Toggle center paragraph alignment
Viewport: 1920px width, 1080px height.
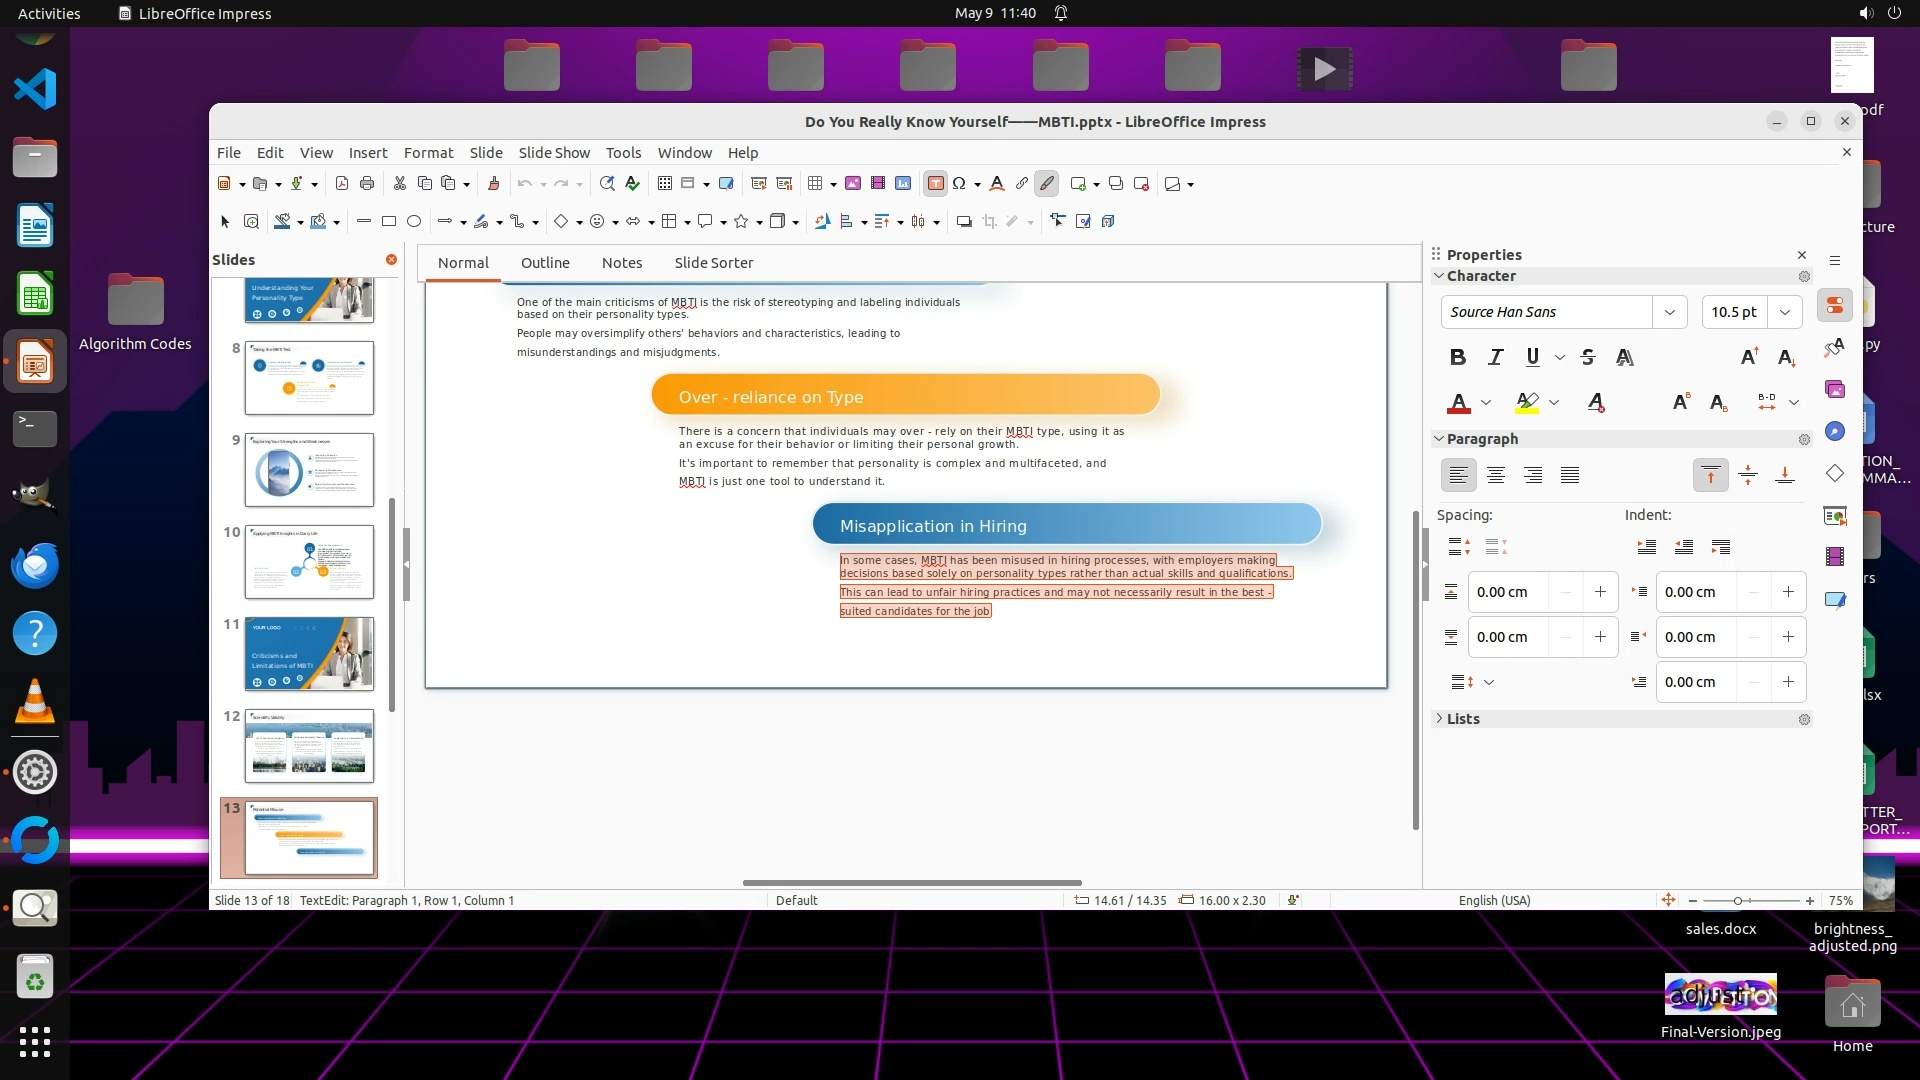(1495, 475)
